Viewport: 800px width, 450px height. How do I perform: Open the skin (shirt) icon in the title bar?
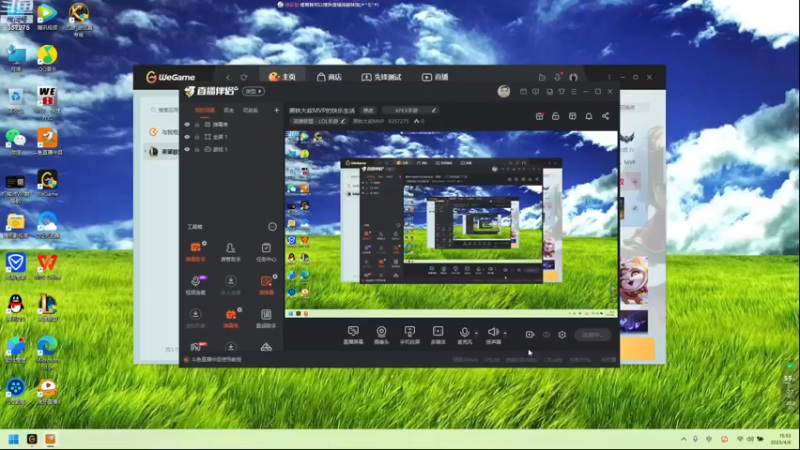562,92
